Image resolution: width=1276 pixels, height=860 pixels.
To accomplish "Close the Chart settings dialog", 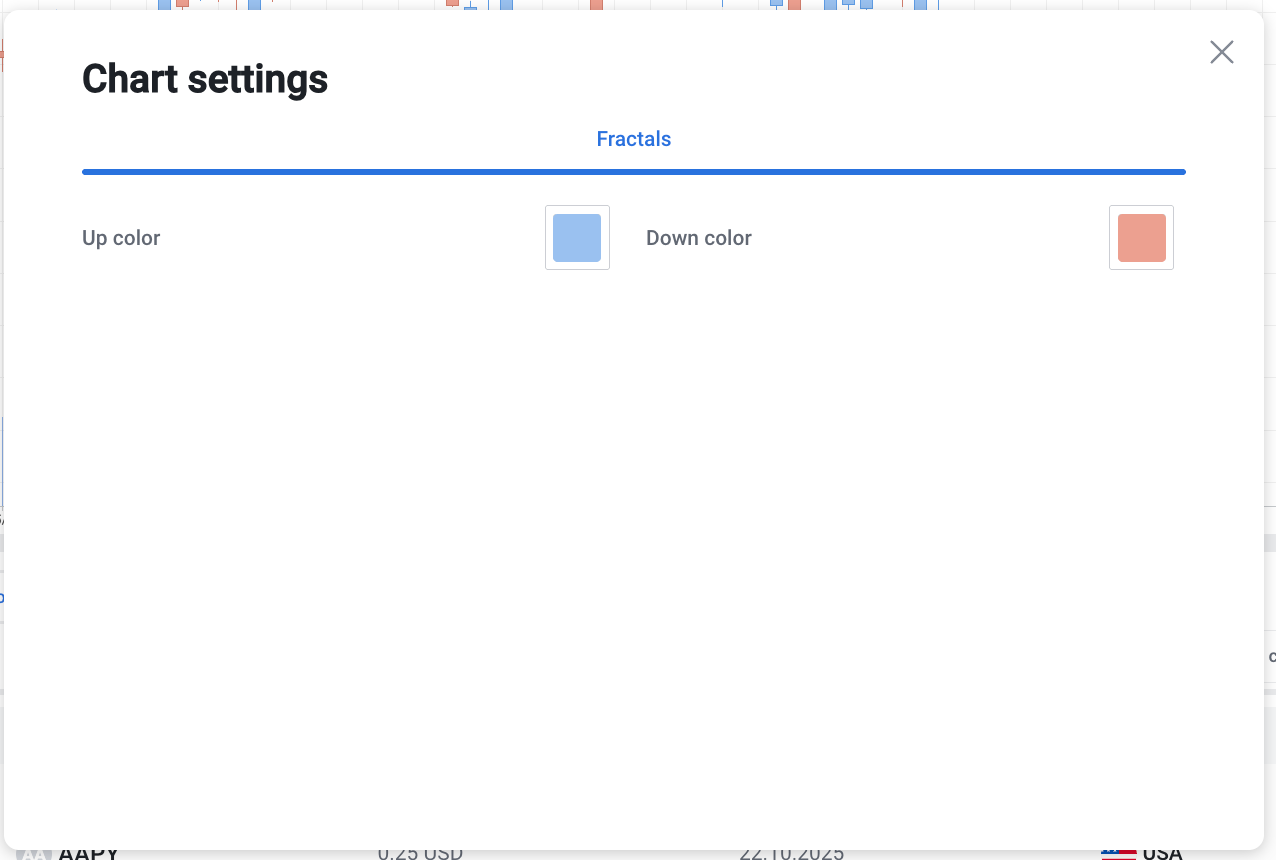I will 1221,52.
